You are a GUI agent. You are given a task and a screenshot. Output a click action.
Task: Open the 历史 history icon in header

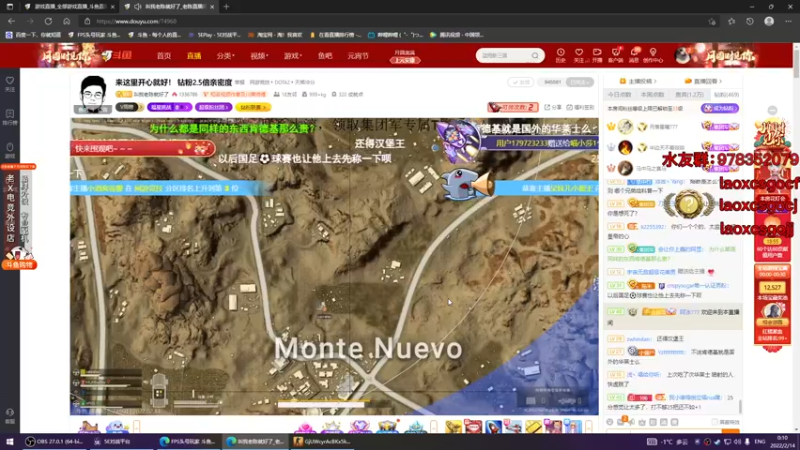(560, 53)
